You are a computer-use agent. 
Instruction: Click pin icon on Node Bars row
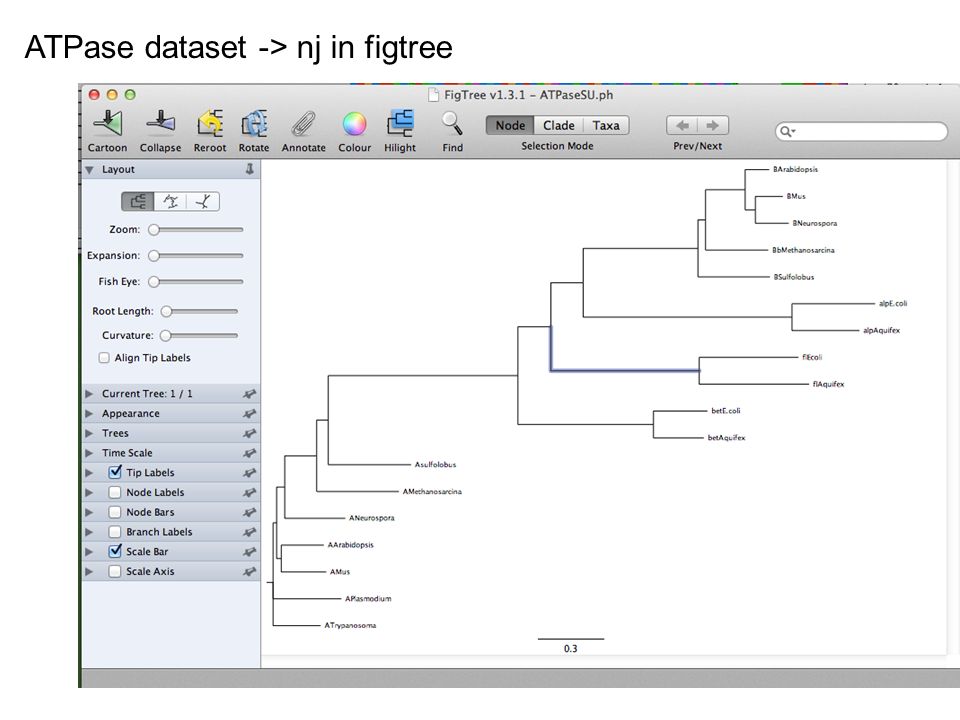click(249, 512)
